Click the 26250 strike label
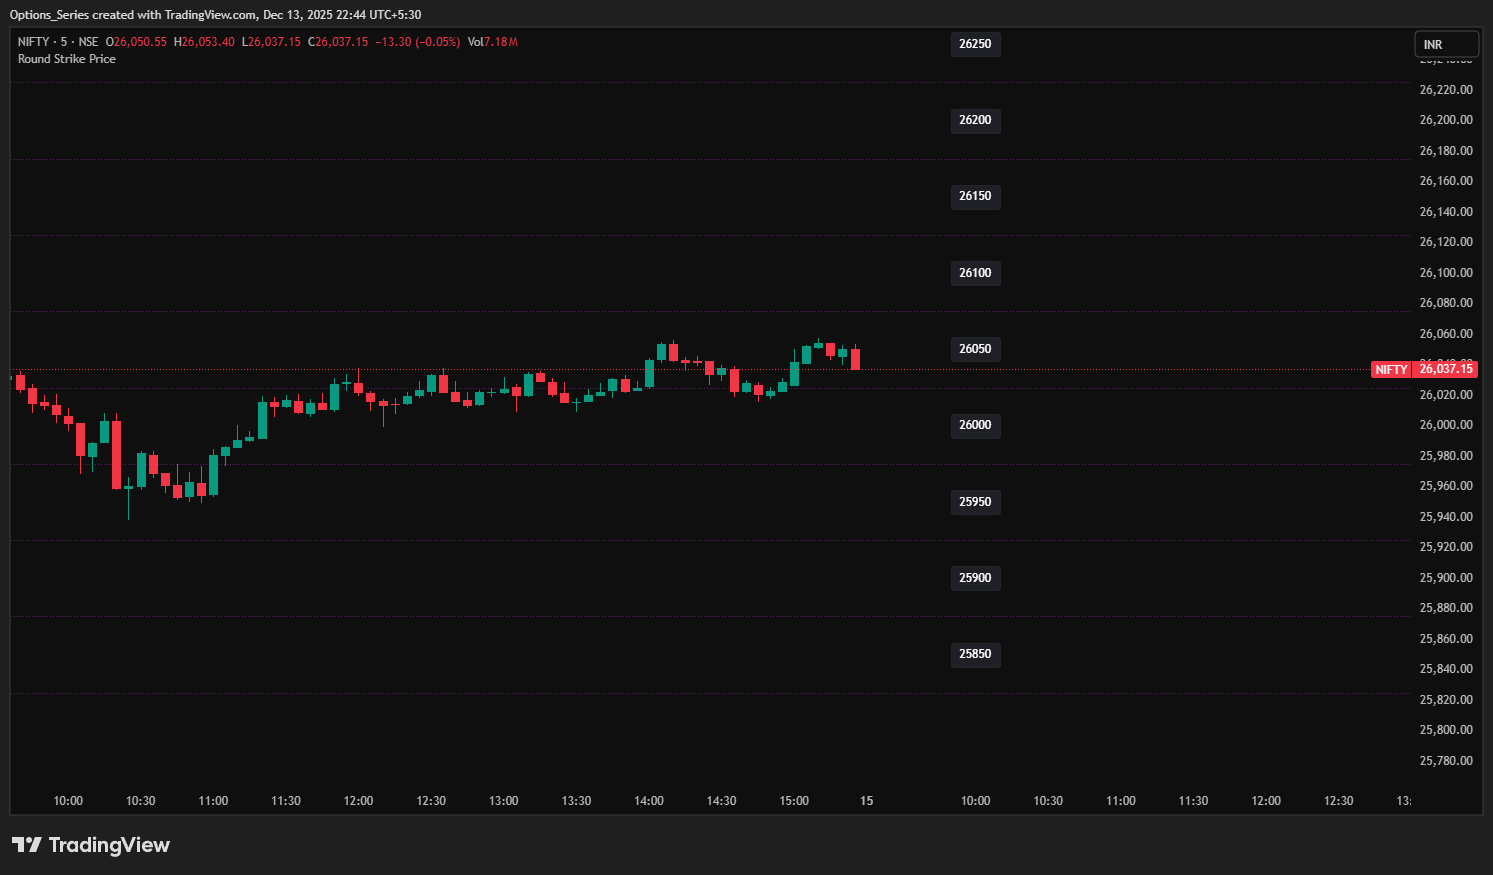This screenshot has width=1493, height=875. coord(975,44)
